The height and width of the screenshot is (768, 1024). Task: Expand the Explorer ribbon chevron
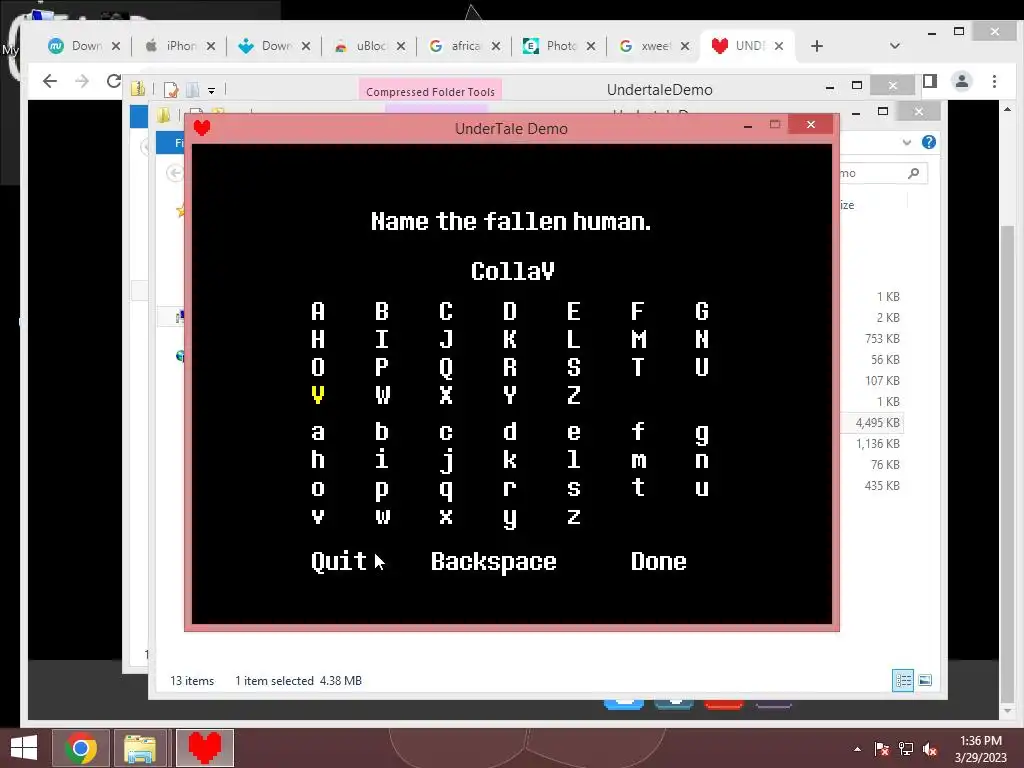tap(906, 142)
